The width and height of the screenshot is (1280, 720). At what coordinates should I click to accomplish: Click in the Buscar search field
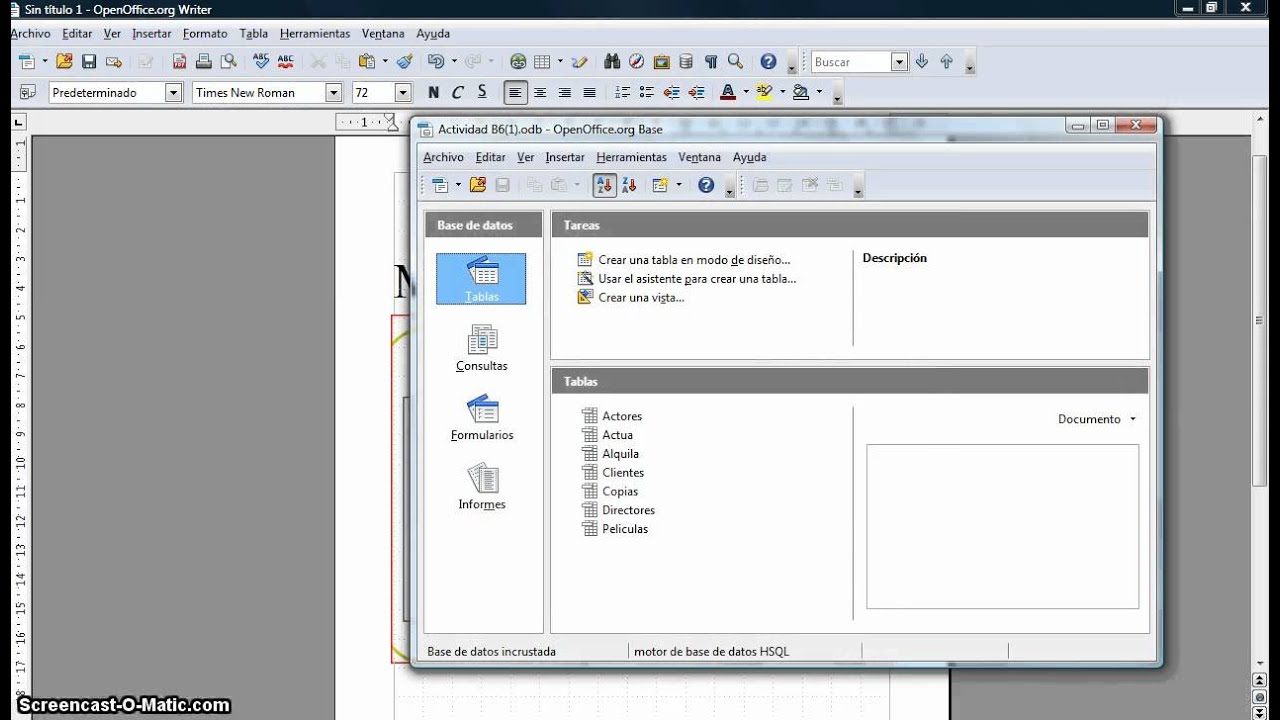pos(850,62)
